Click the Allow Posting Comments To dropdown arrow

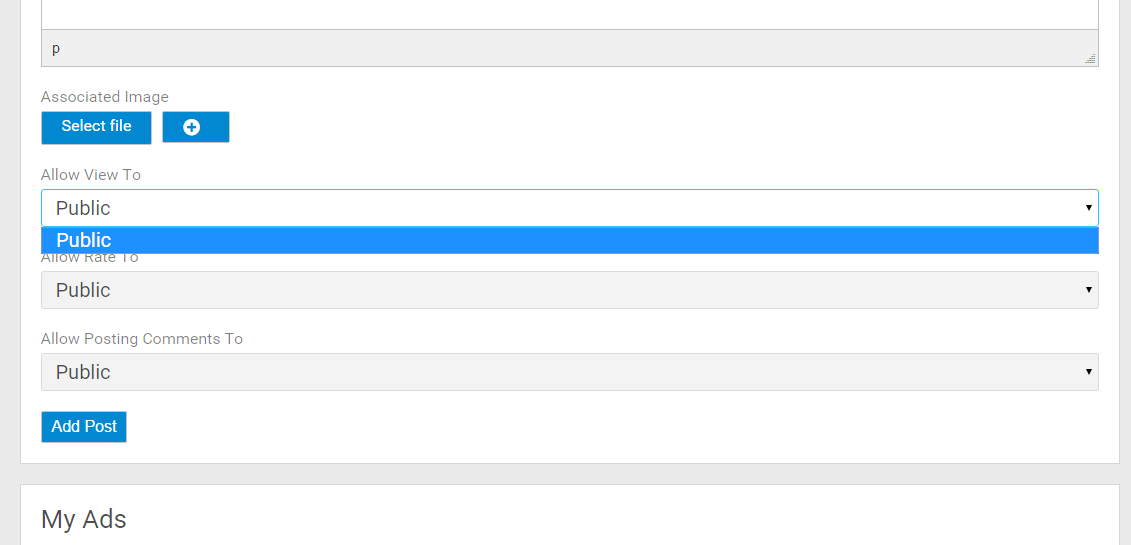[1087, 372]
